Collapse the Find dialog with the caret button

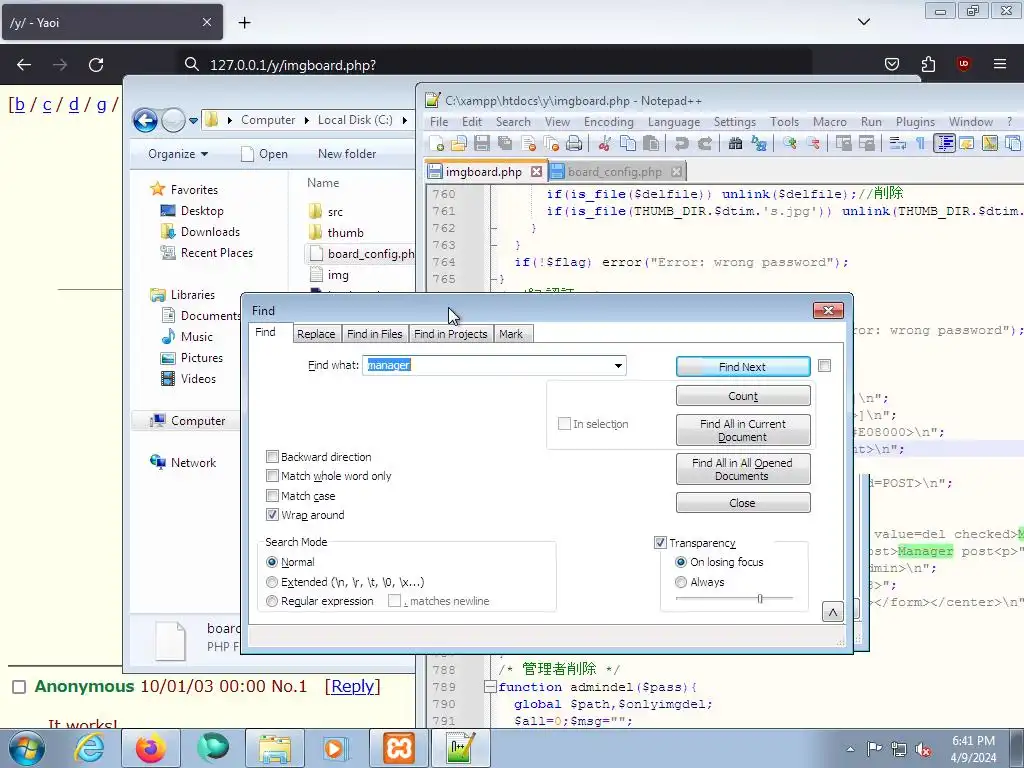coord(833,612)
